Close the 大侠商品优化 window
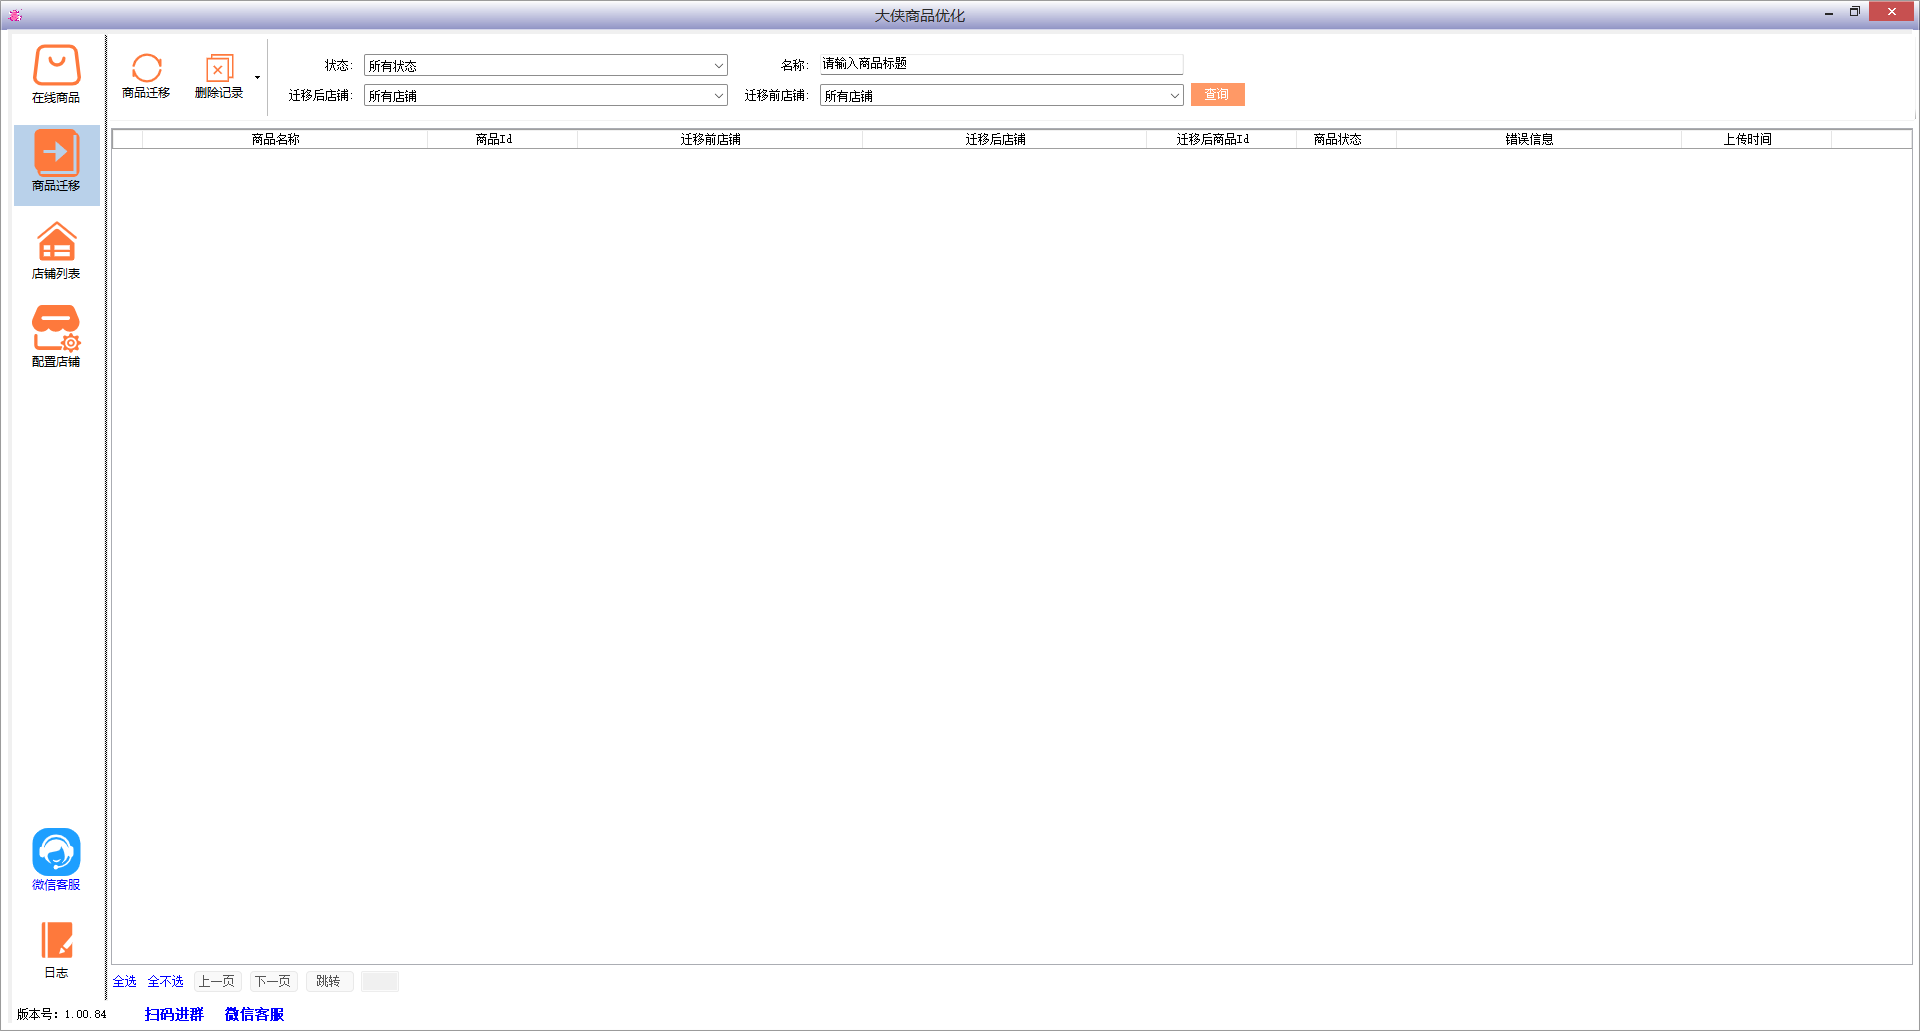 coord(1892,12)
